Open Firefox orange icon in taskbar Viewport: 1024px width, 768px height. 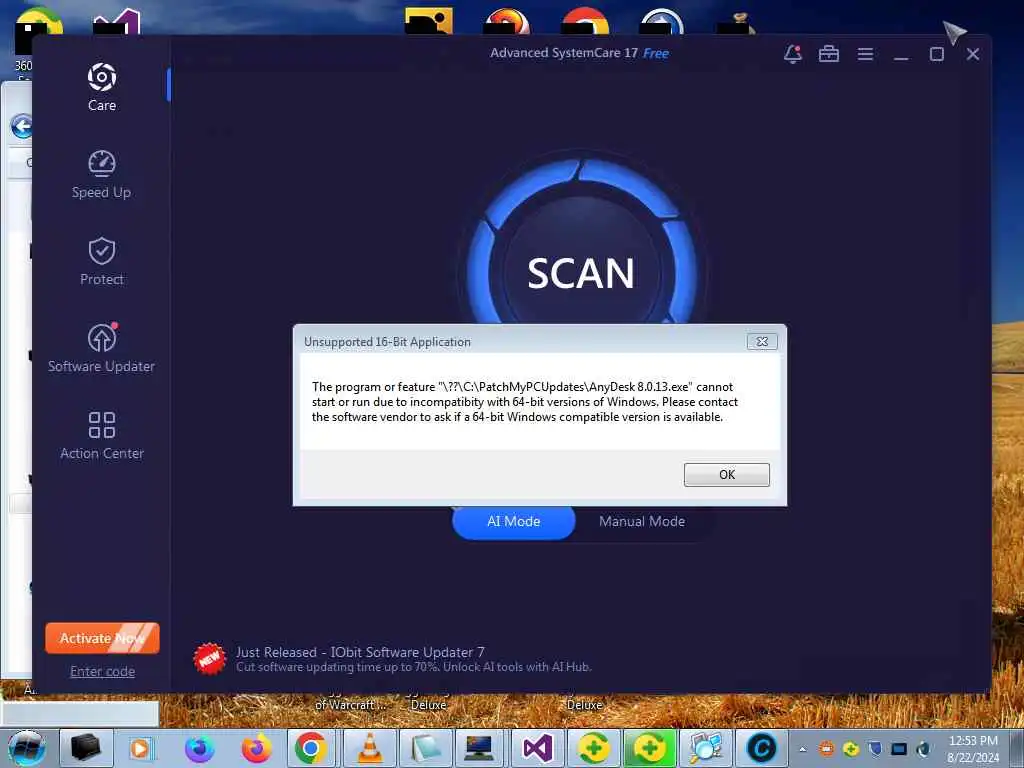click(257, 748)
